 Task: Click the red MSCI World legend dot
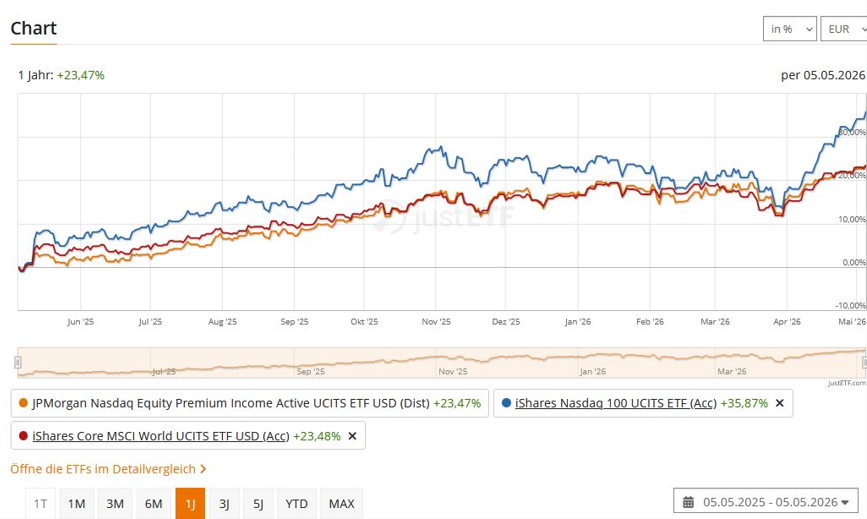[23, 436]
